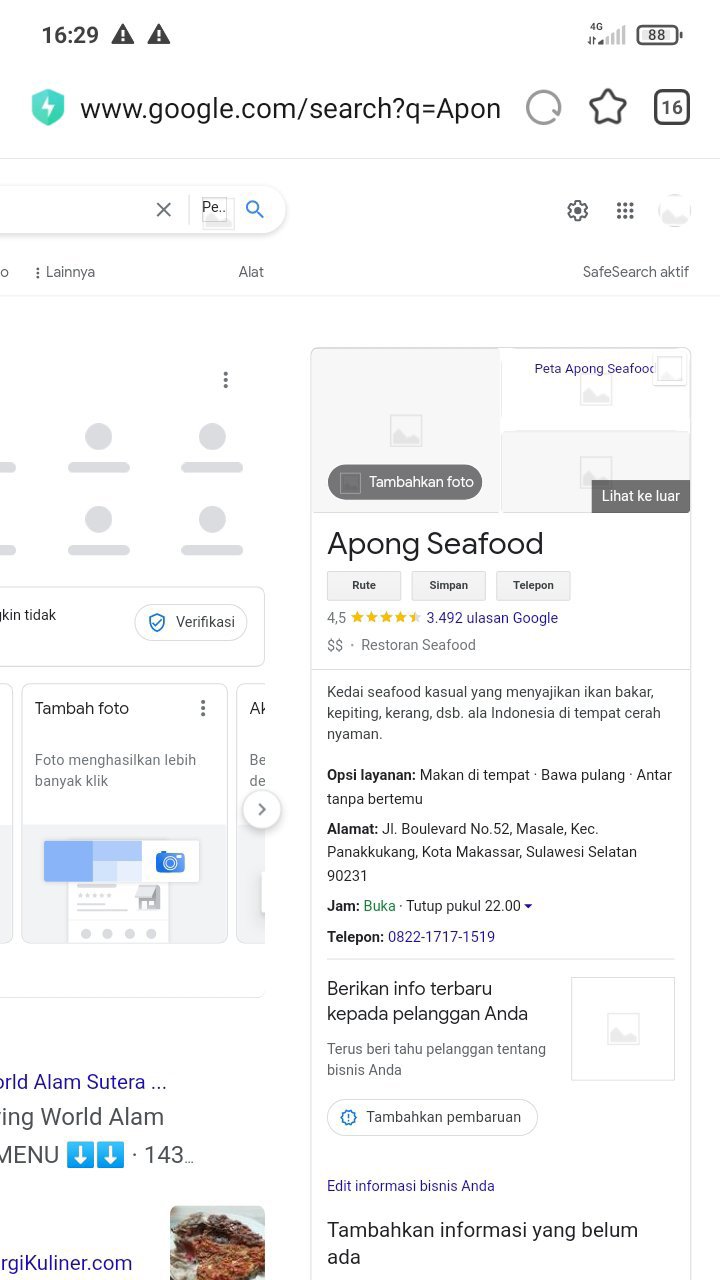Open the Alat tools menu
The width and height of the screenshot is (720, 1280).
(251, 272)
